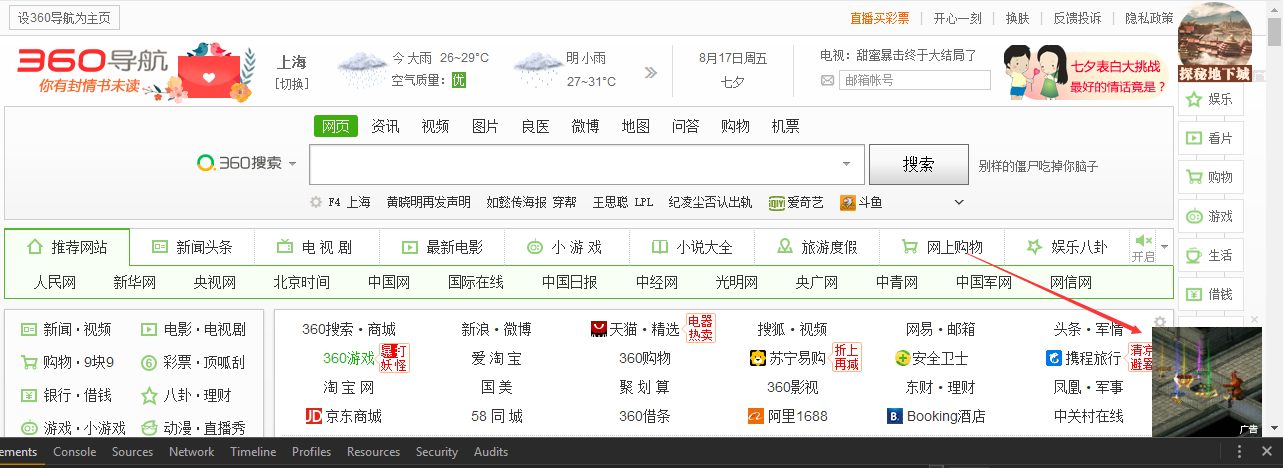Open 借钱 in the right sidebar
The image size is (1284, 468).
[x=1210, y=294]
